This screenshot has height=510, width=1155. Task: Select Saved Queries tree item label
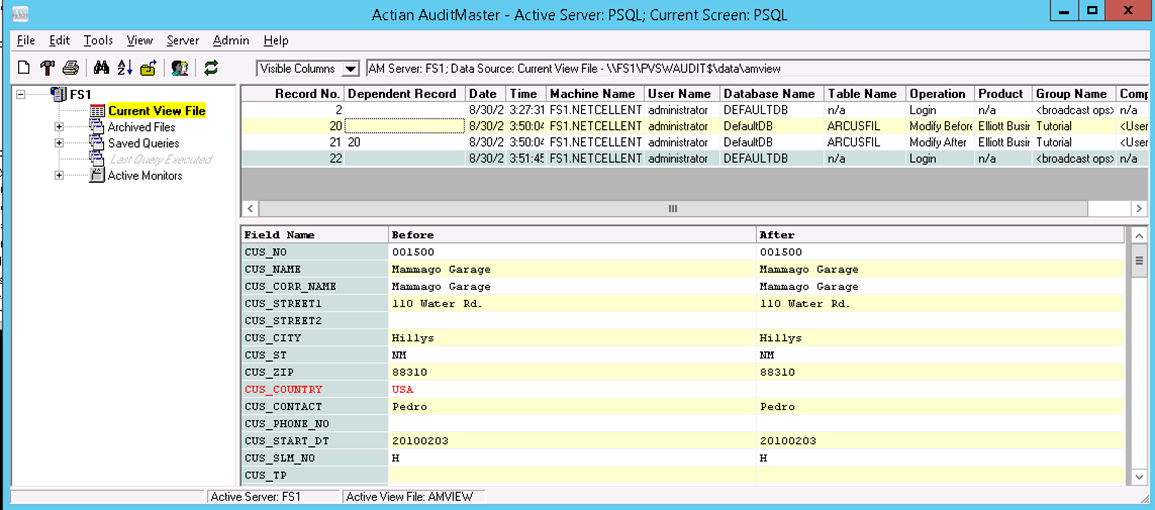[x=144, y=143]
